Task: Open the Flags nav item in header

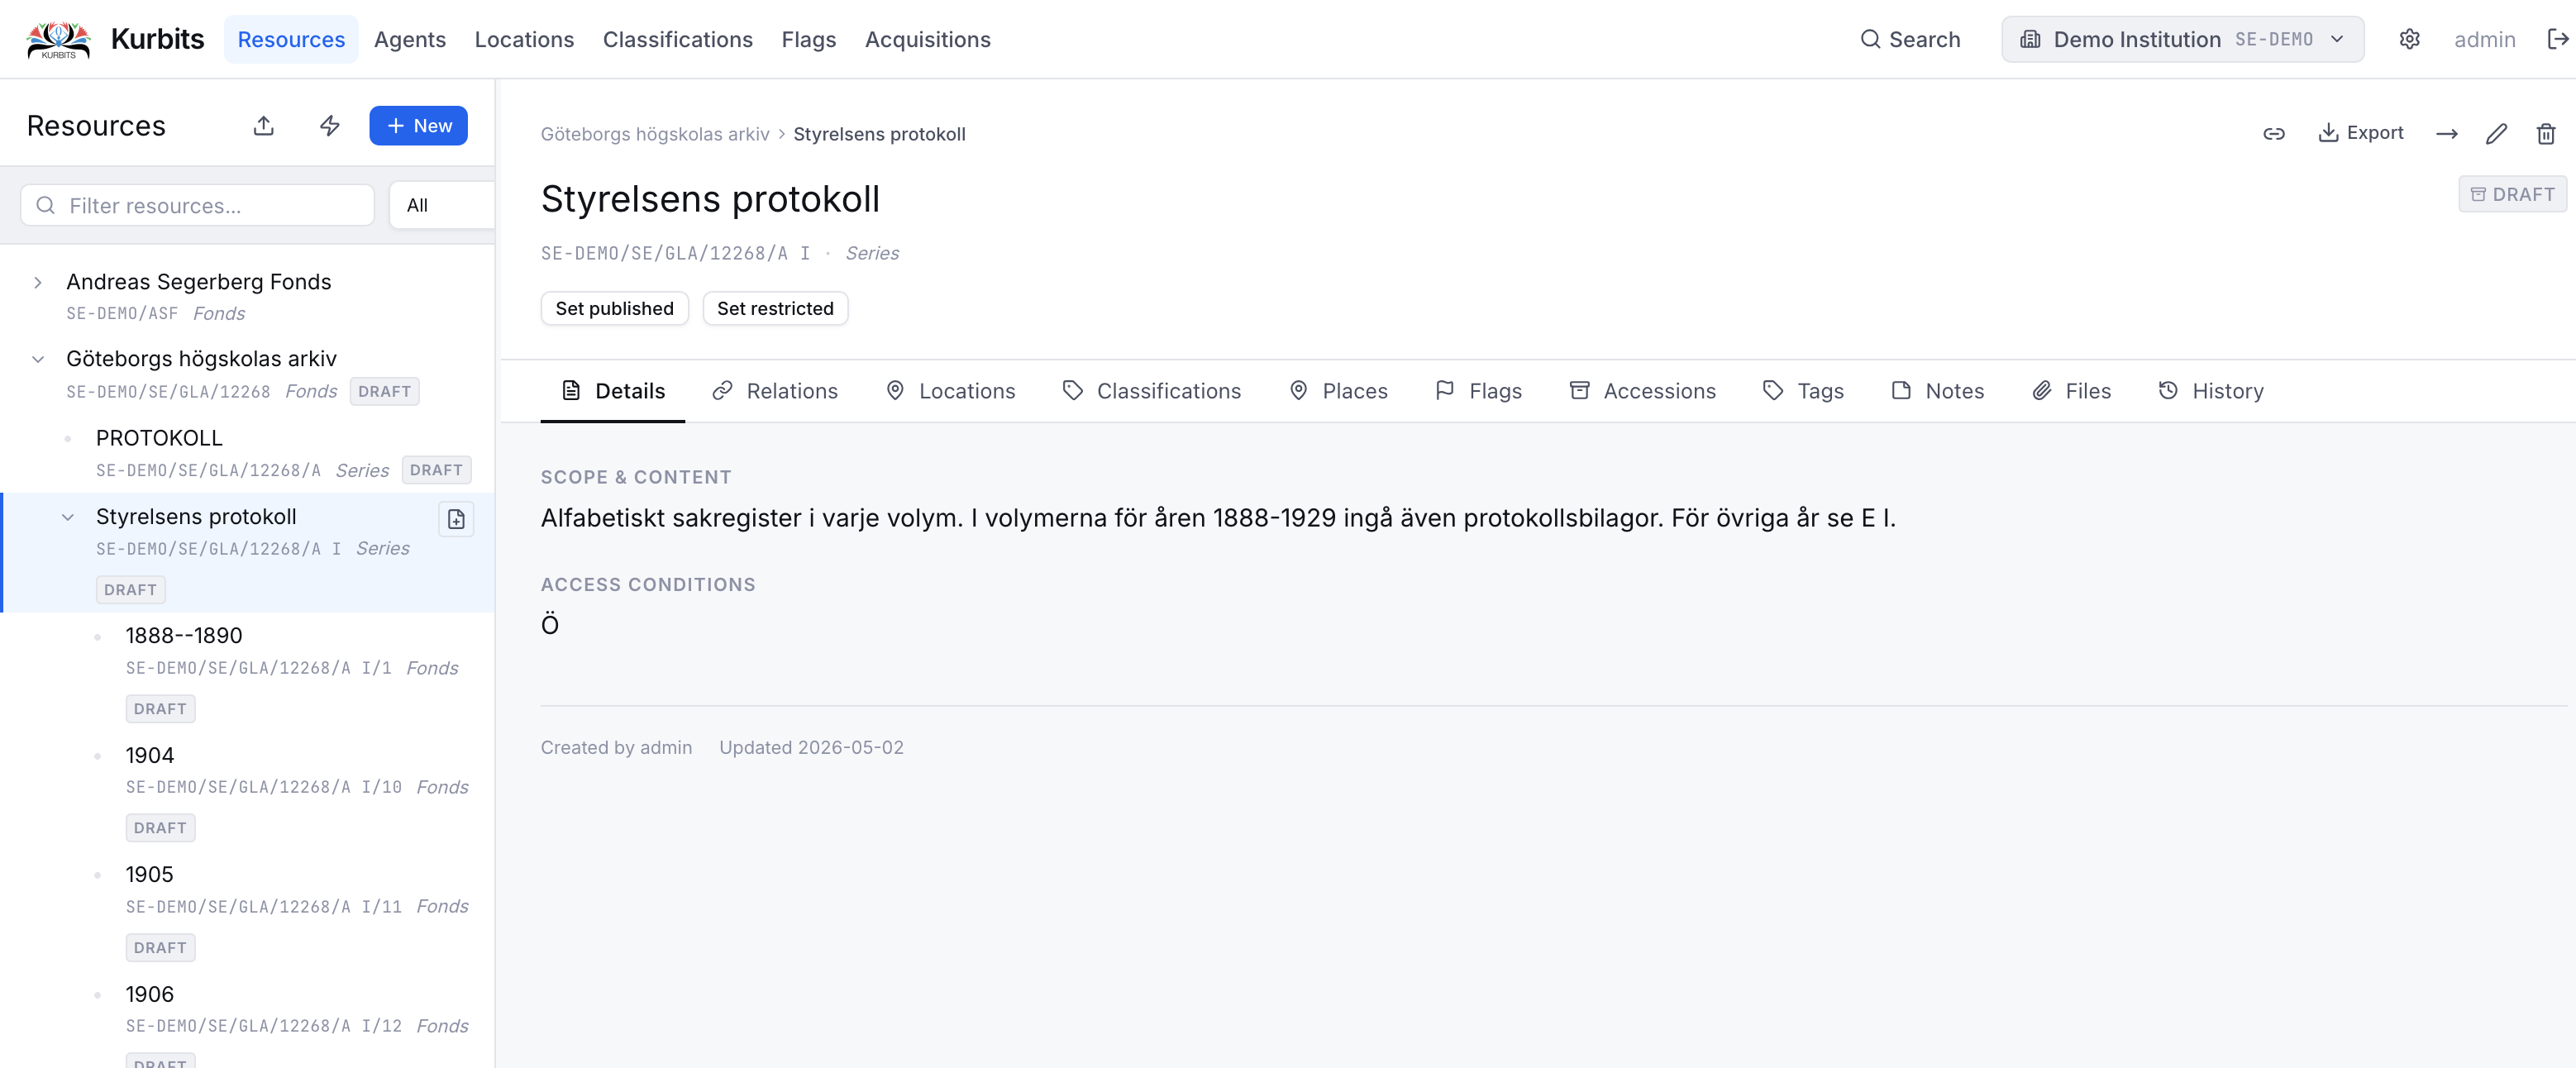Action: (x=808, y=39)
